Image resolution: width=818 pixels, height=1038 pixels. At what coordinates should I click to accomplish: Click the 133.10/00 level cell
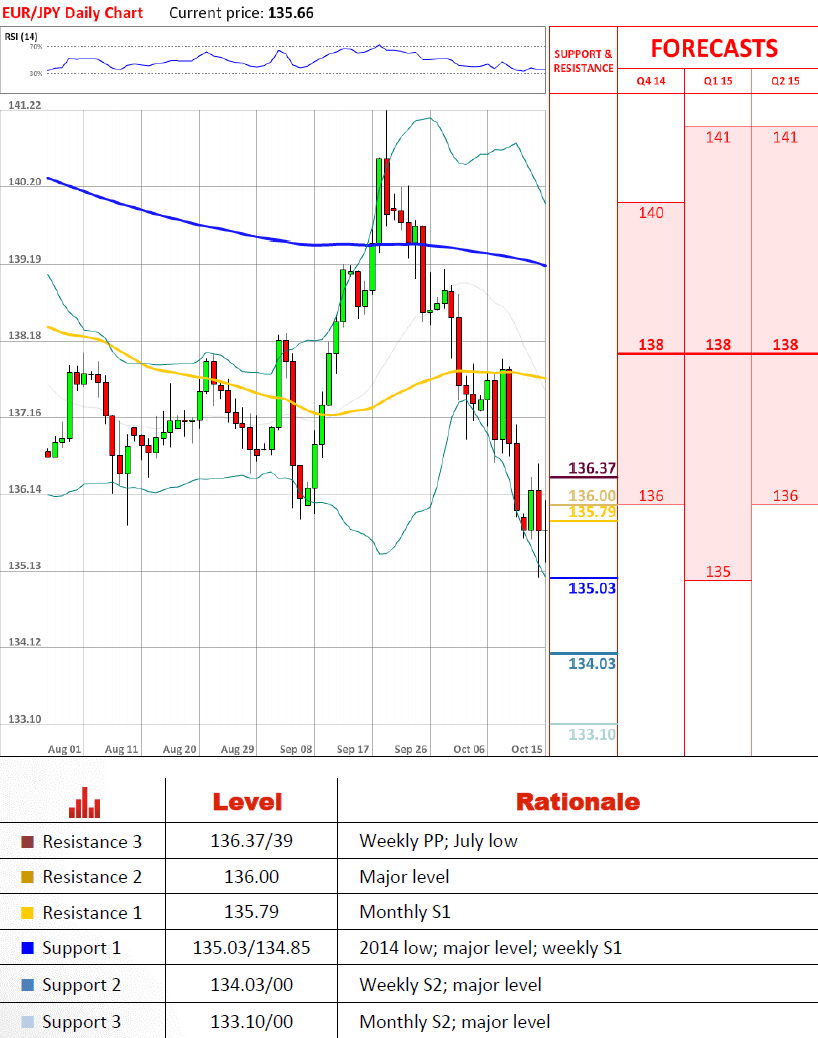(x=251, y=1021)
